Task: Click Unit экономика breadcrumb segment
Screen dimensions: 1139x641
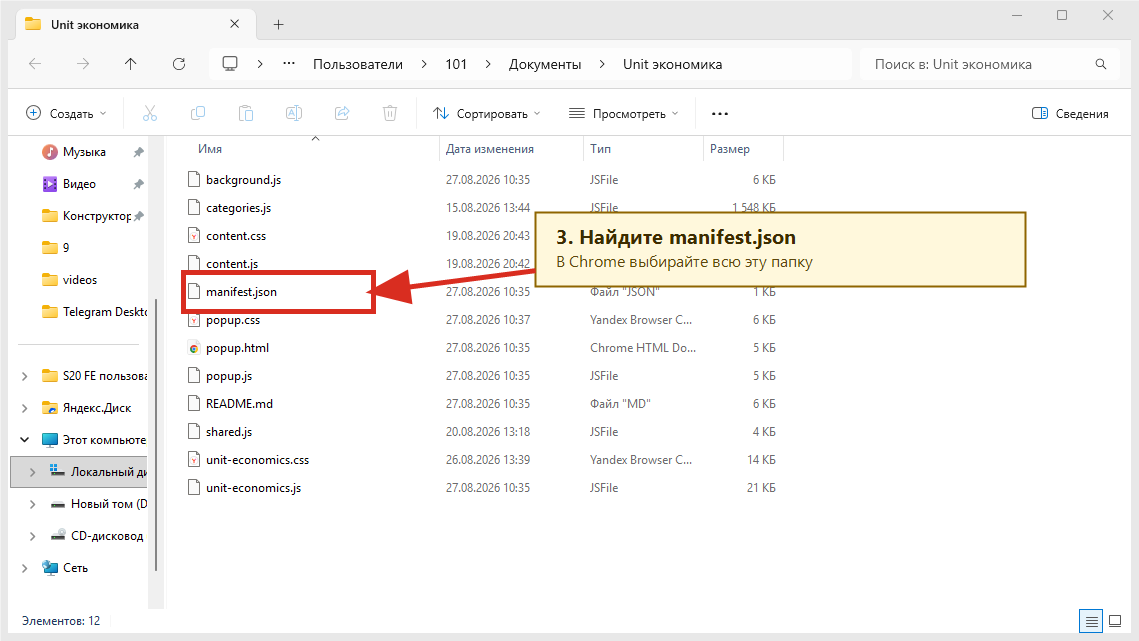Action: click(x=673, y=64)
